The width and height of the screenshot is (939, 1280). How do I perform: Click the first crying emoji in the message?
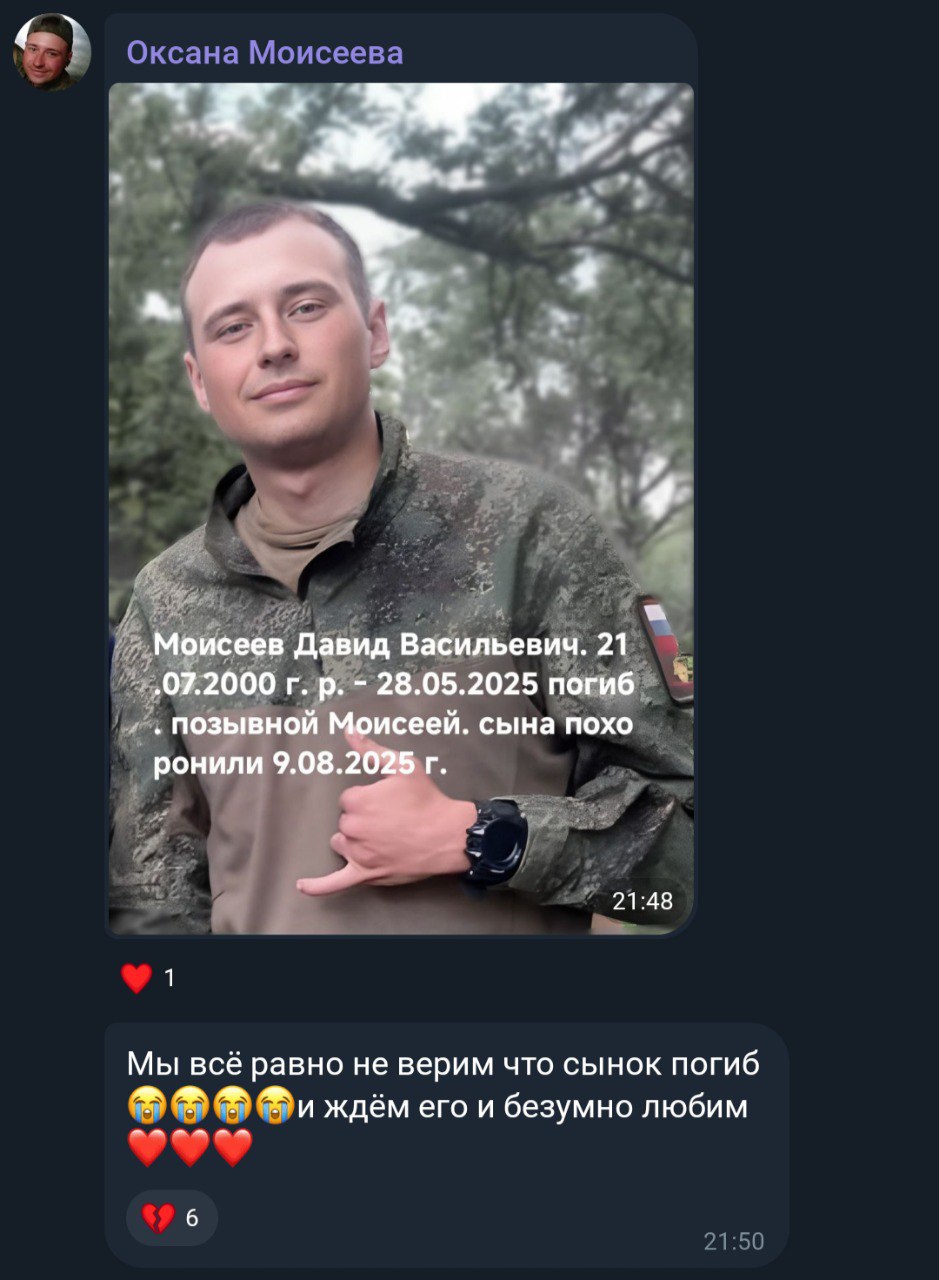(147, 1107)
